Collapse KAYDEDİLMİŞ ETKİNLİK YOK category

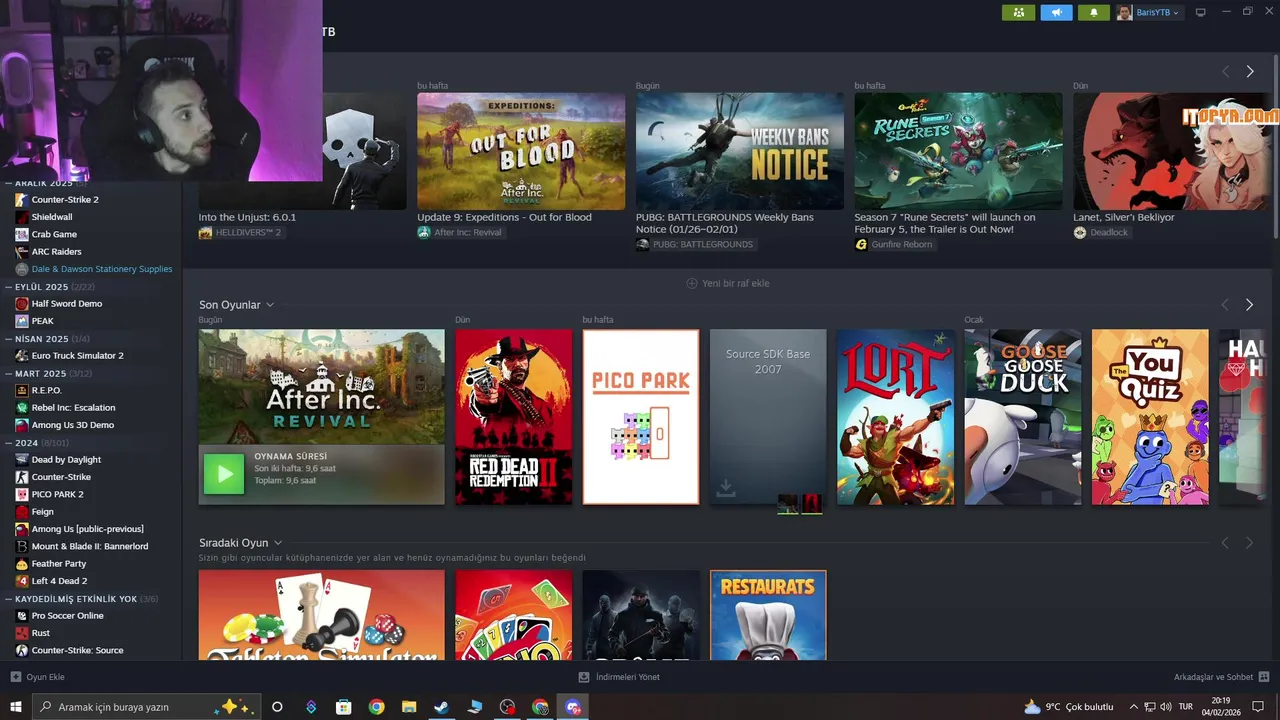9,599
